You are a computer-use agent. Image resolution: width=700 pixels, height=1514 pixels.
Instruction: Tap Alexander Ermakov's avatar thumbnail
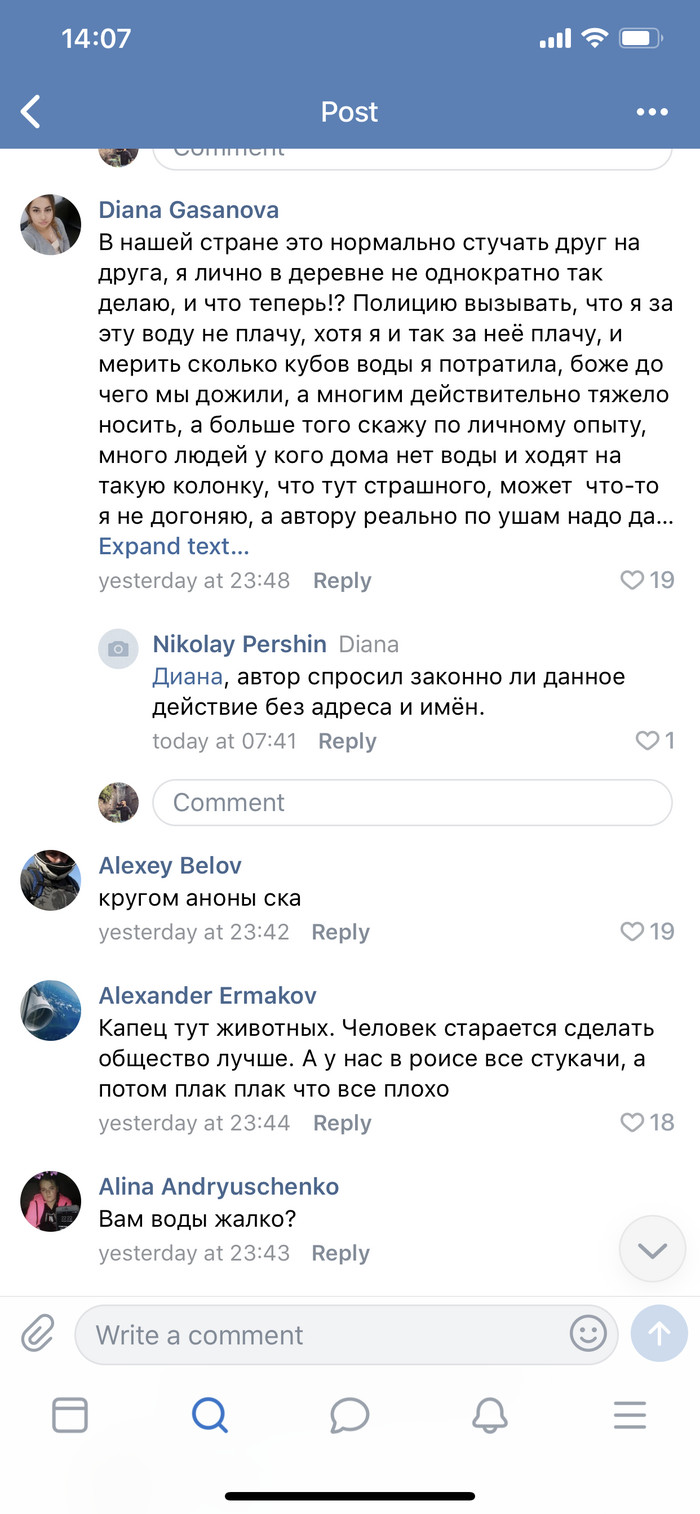click(x=51, y=1011)
